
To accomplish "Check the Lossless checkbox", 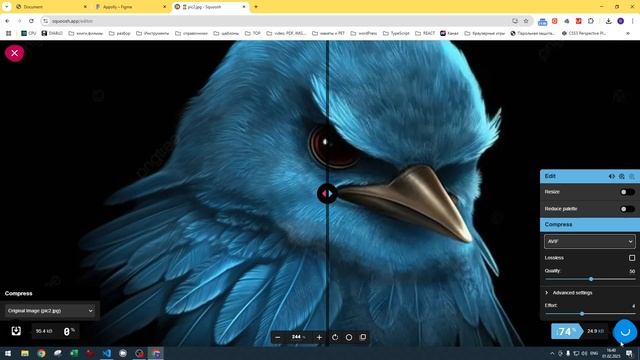I will pyautogui.click(x=632, y=258).
